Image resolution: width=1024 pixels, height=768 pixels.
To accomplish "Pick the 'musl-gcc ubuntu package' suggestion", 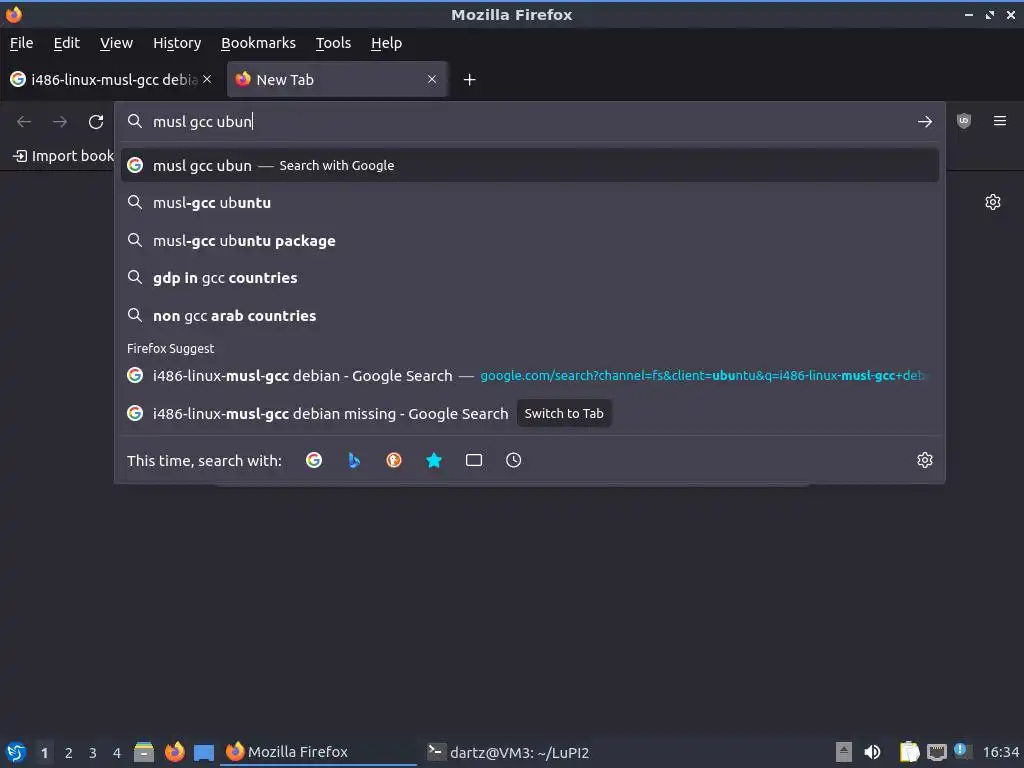I will (x=530, y=240).
